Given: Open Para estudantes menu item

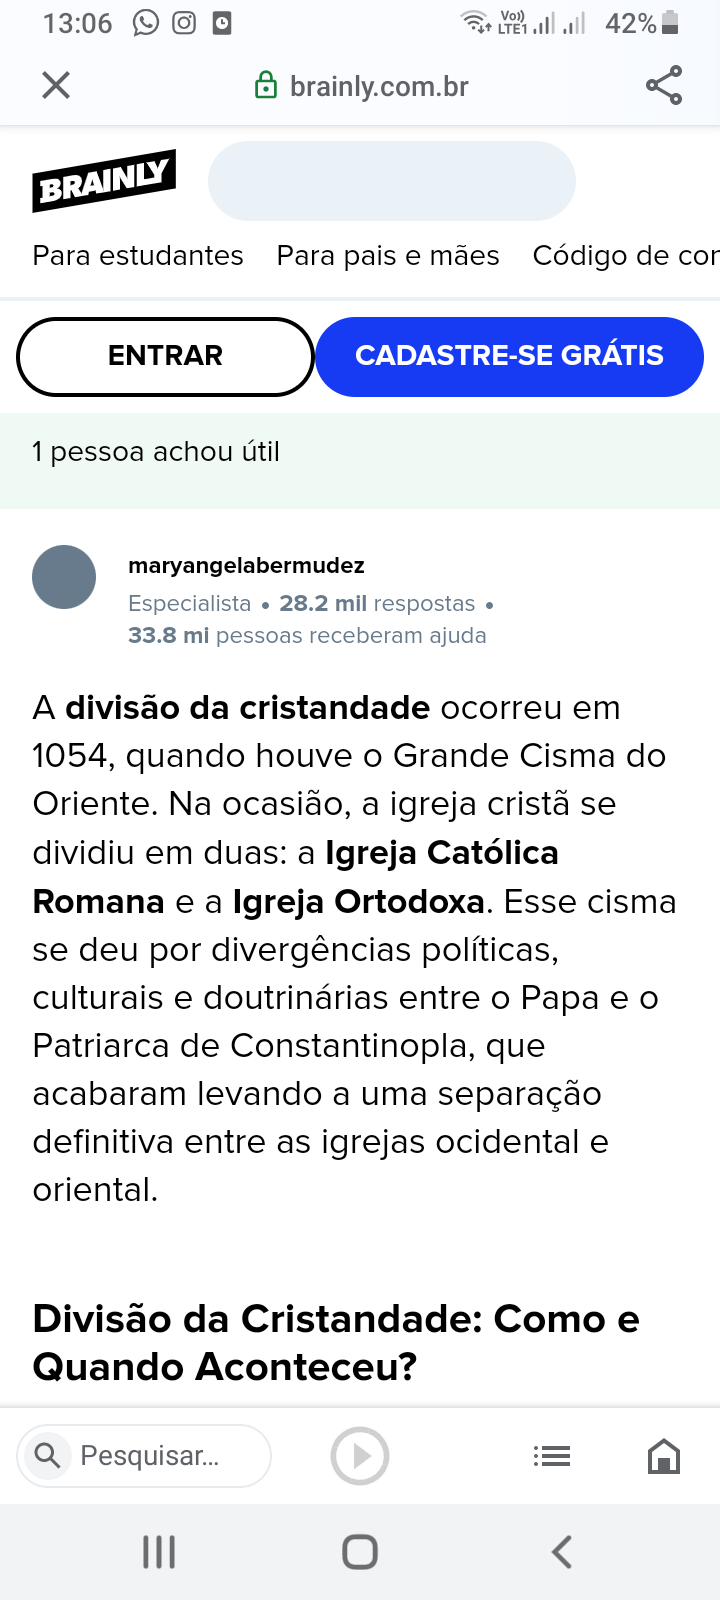Looking at the screenshot, I should 138,256.
